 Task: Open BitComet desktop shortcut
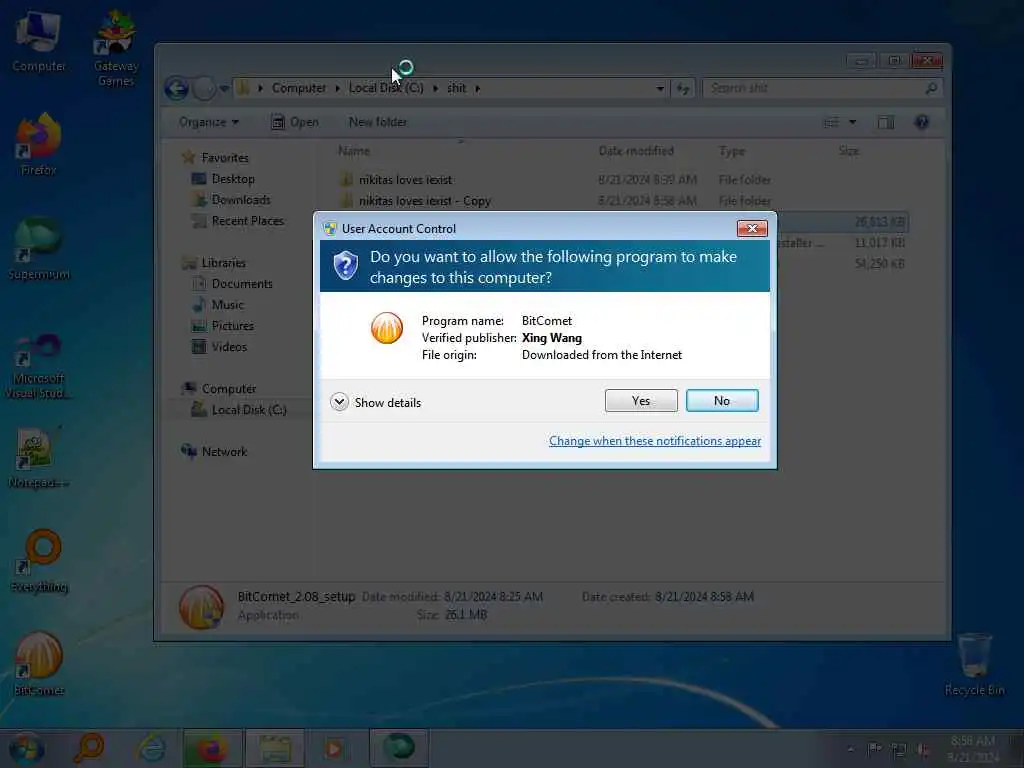click(x=39, y=664)
